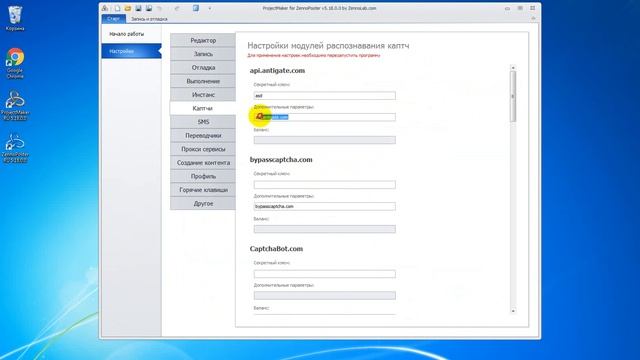The height and width of the screenshot is (360, 640).
Task: Click the CaptchaBot.com secret key field
Action: click(324, 274)
